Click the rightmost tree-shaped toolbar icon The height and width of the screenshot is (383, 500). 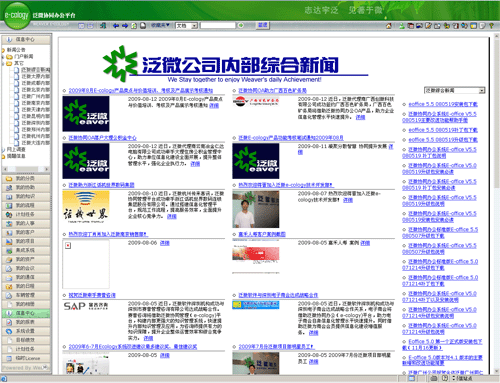point(491,26)
